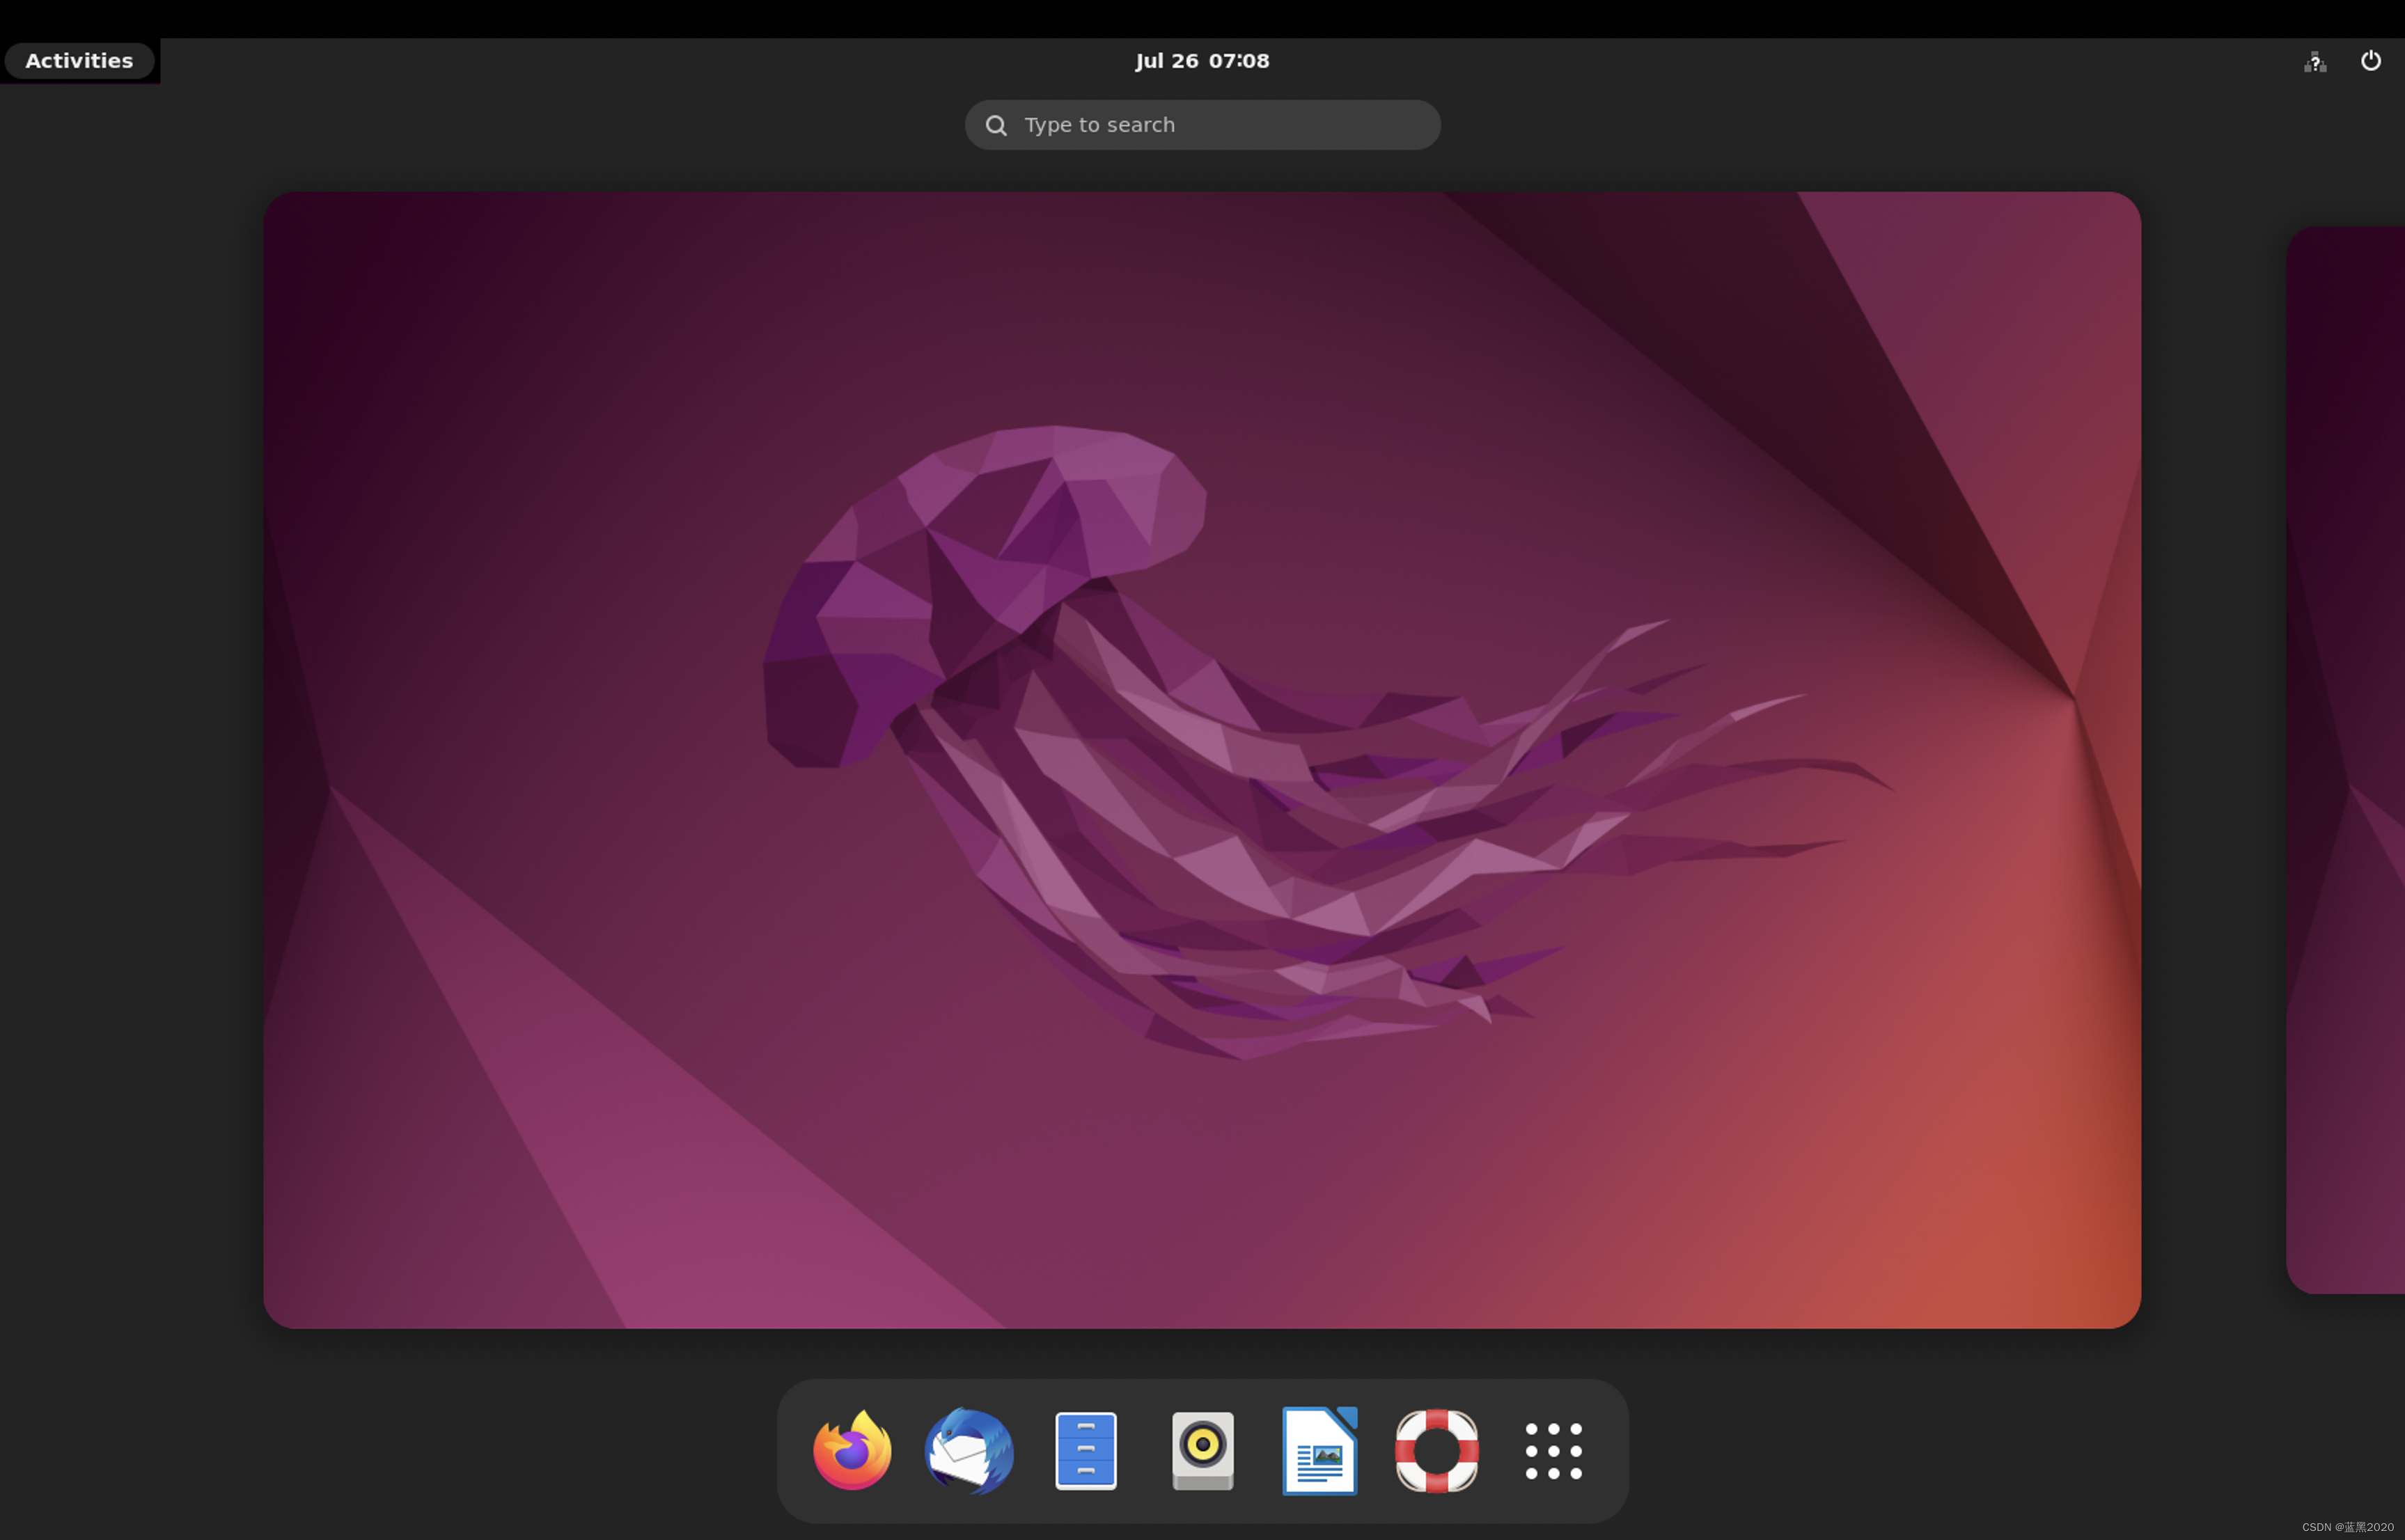Open the power system menu
Image resolution: width=2405 pixels, height=1540 pixels.
click(x=2370, y=61)
